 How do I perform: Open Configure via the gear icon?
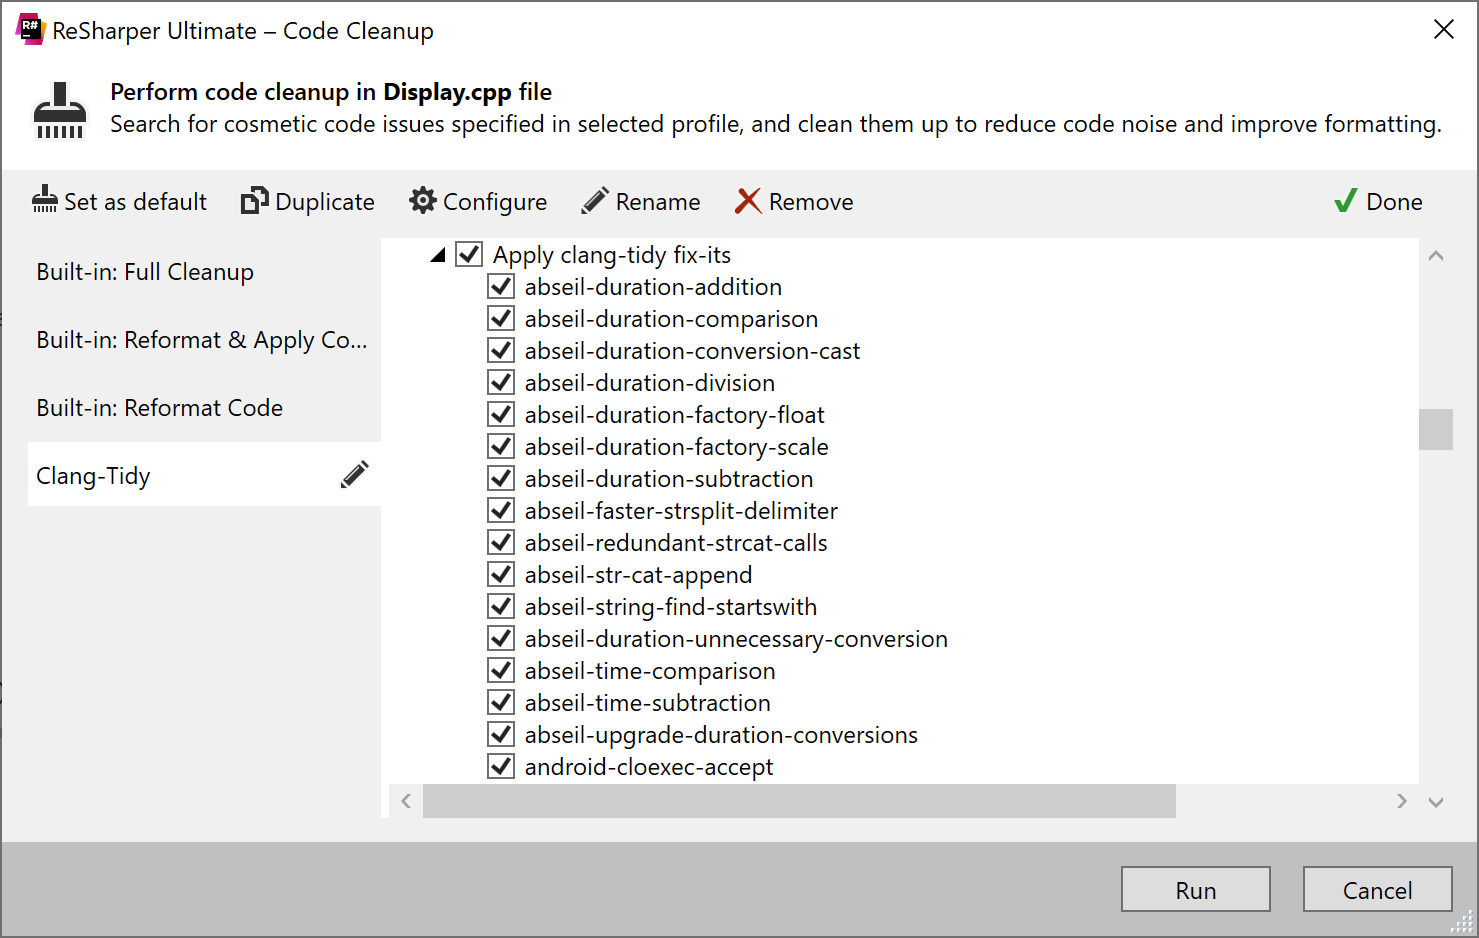pos(422,200)
